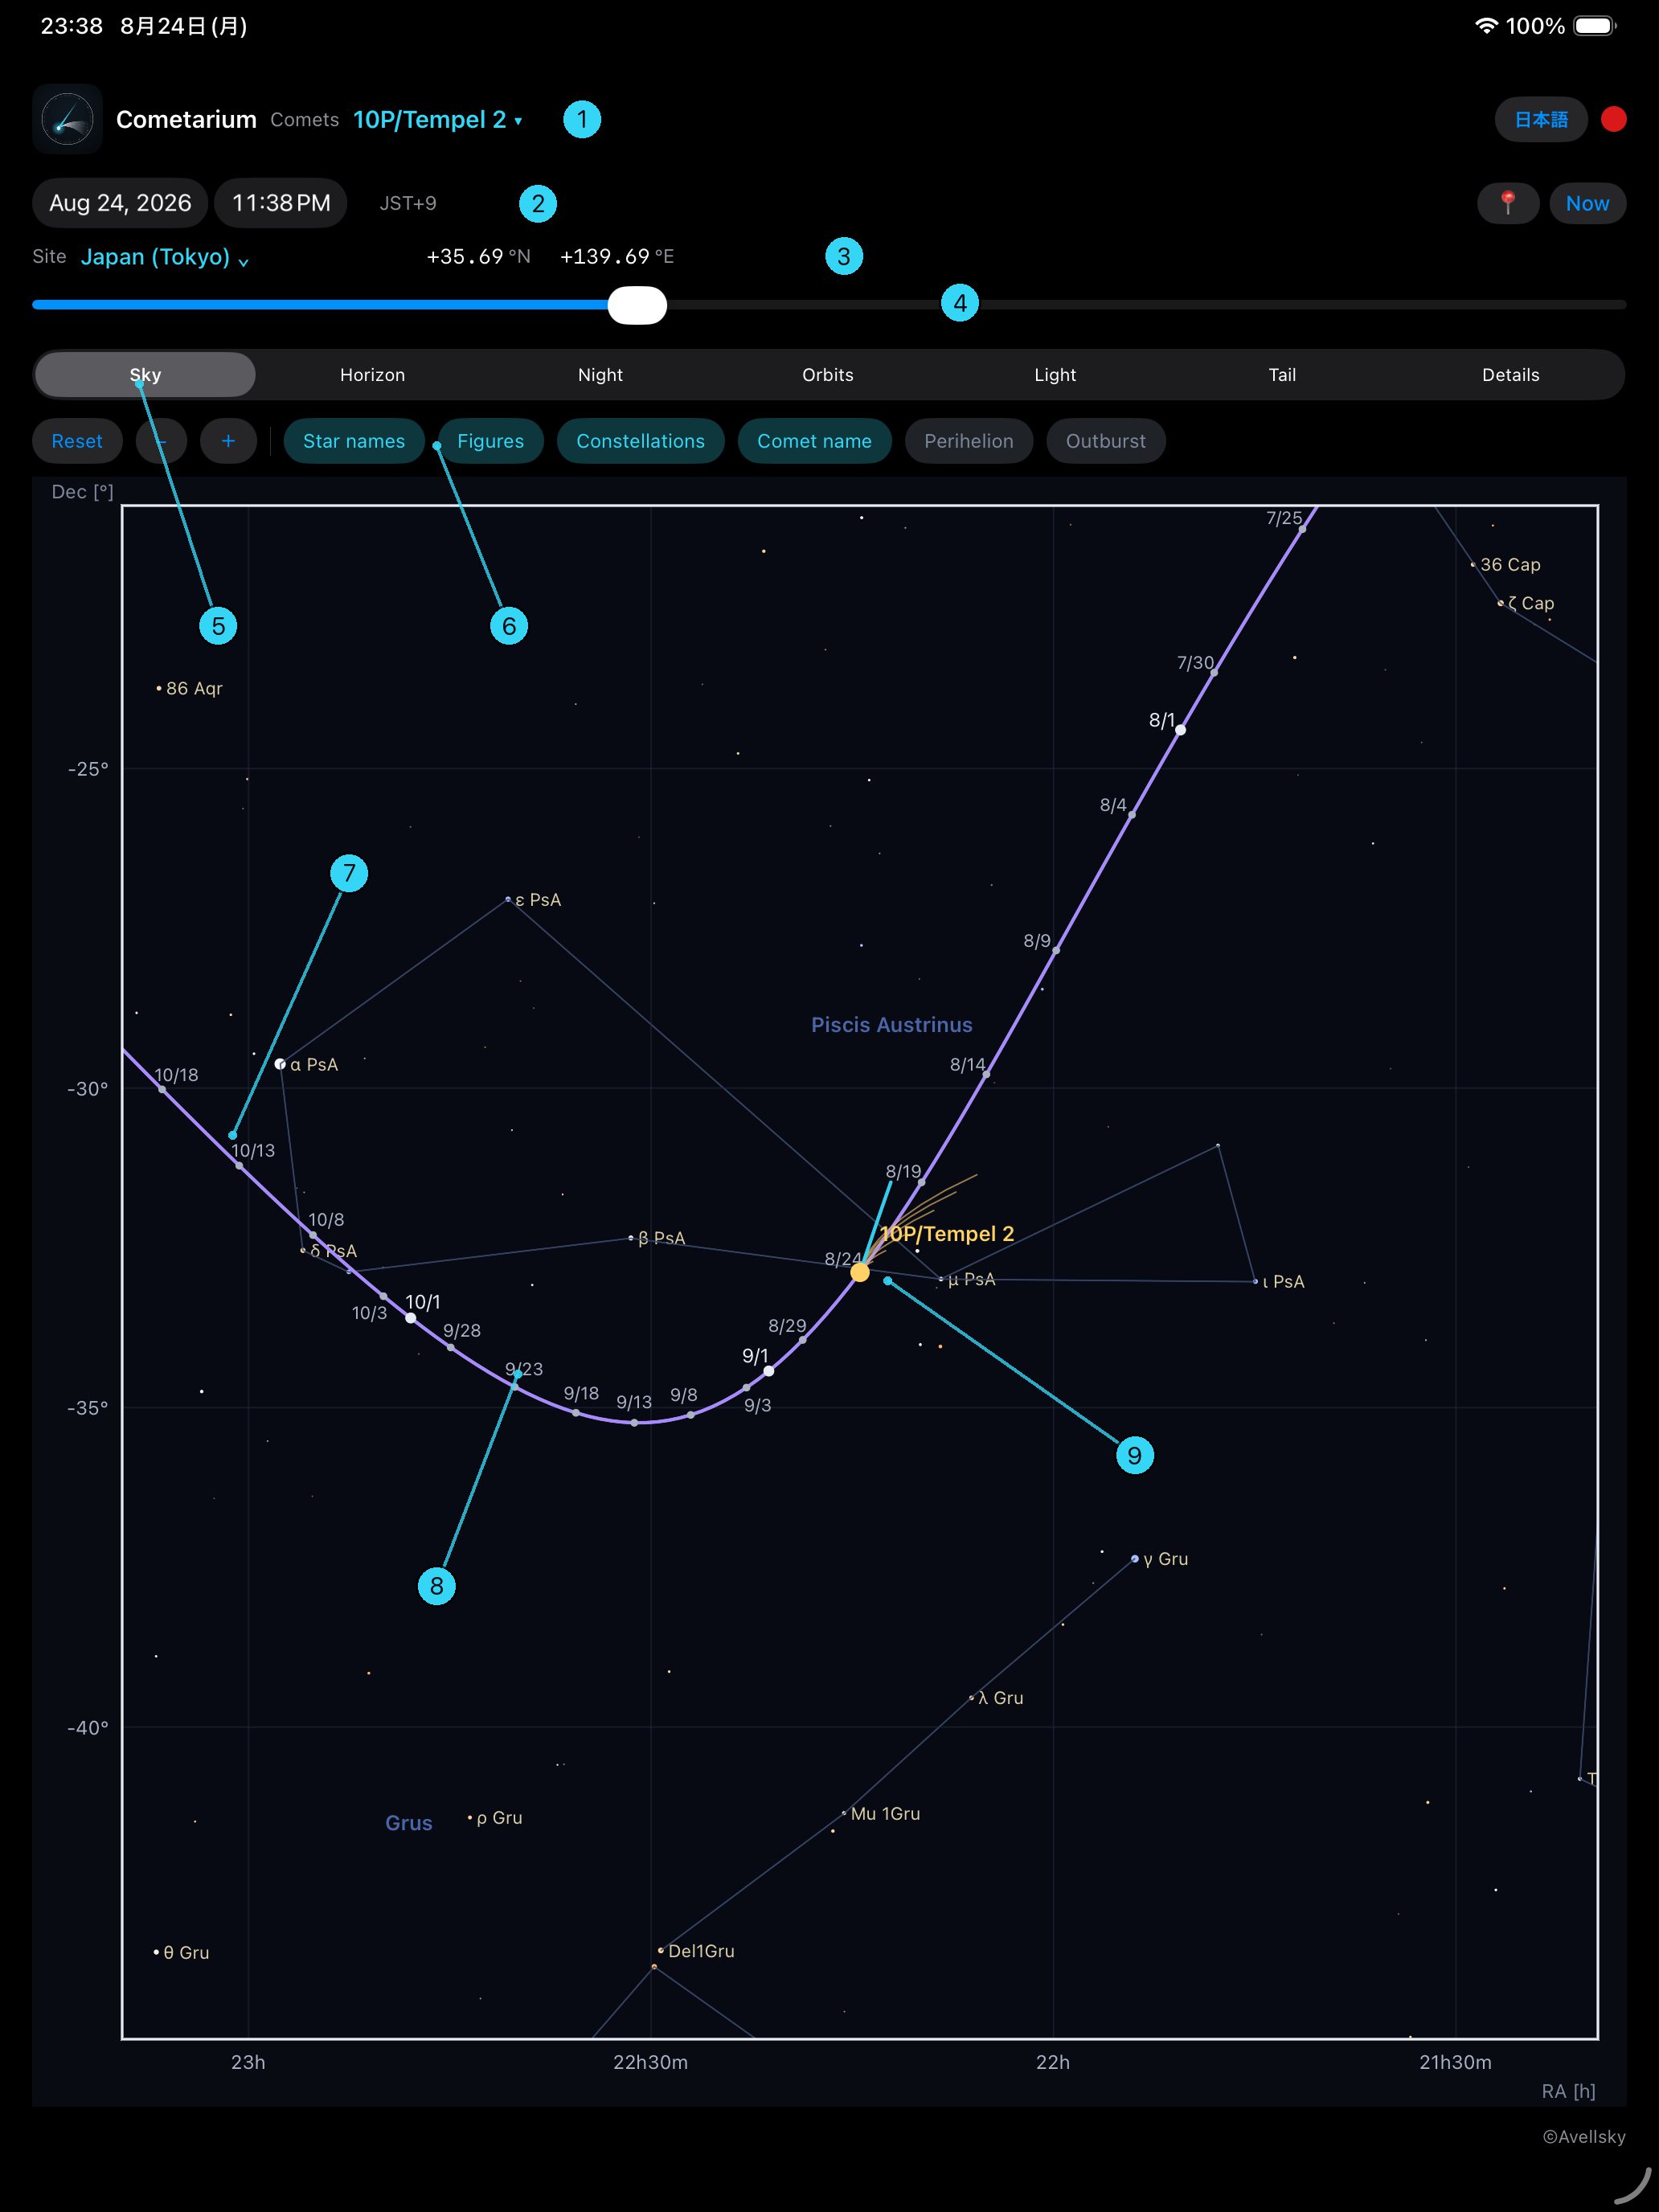Click the Now button
1659x2212 pixels.
point(1587,203)
